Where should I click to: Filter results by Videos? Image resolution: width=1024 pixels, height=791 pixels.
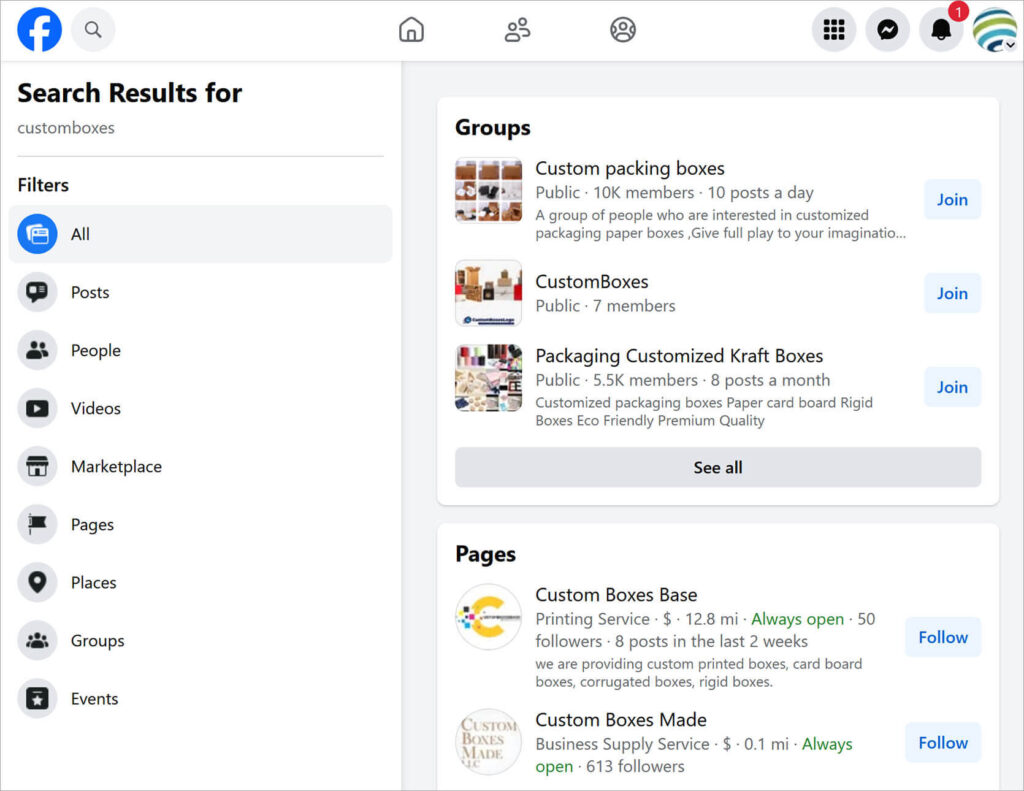[95, 408]
